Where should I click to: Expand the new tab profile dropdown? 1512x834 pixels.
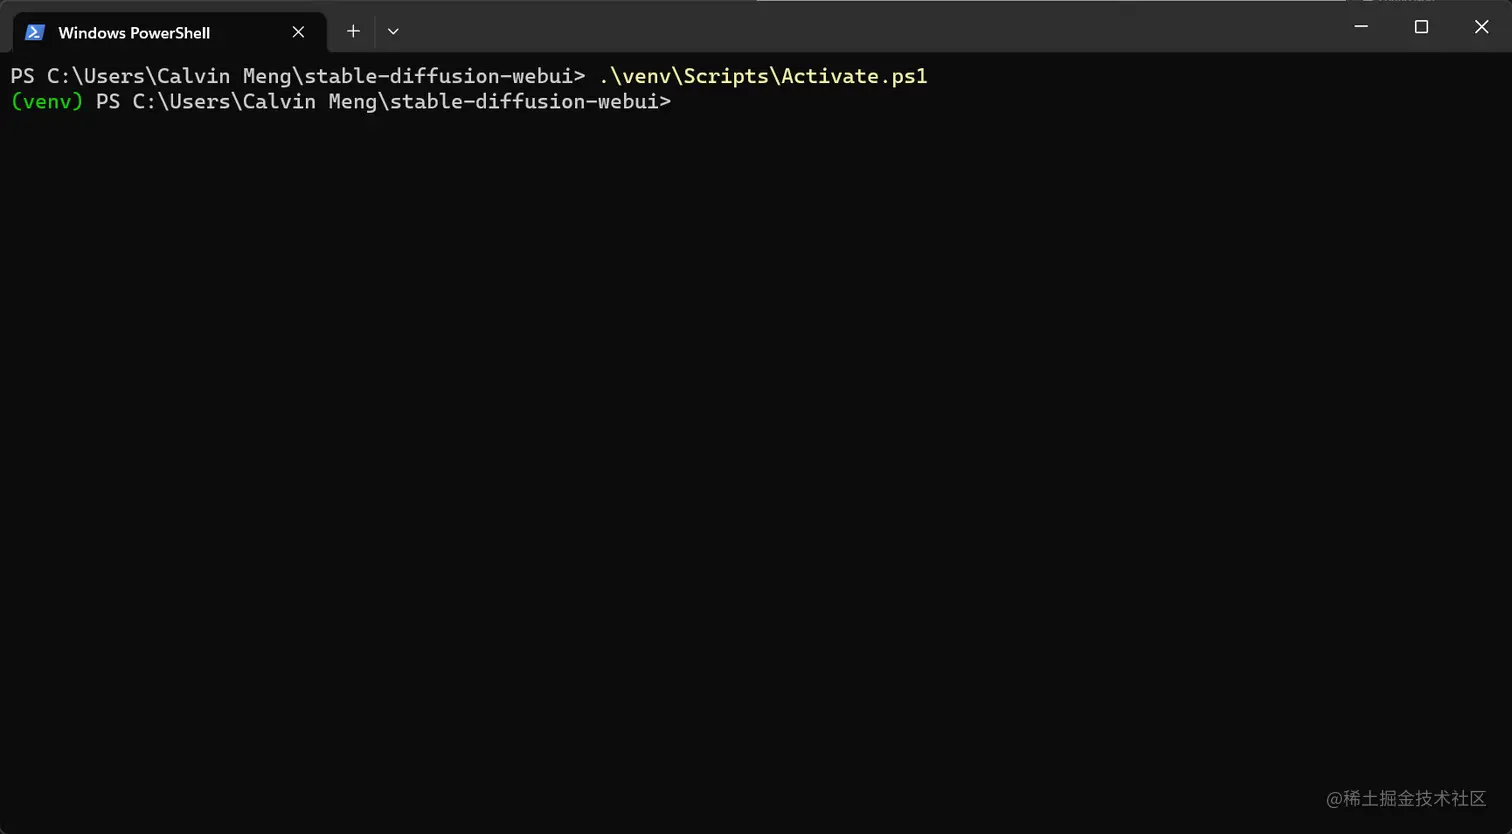point(393,31)
